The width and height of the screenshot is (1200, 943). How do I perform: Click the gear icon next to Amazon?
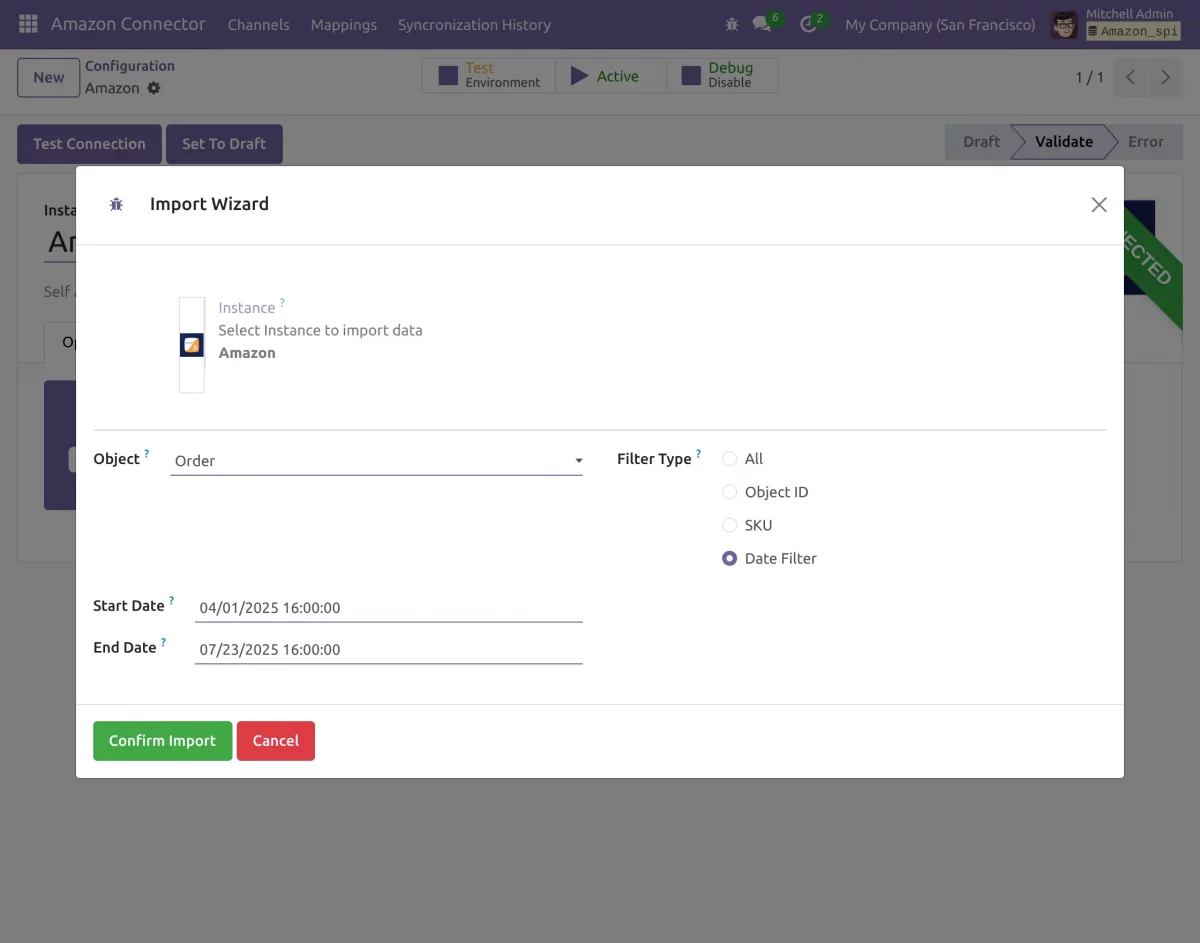pyautogui.click(x=153, y=88)
